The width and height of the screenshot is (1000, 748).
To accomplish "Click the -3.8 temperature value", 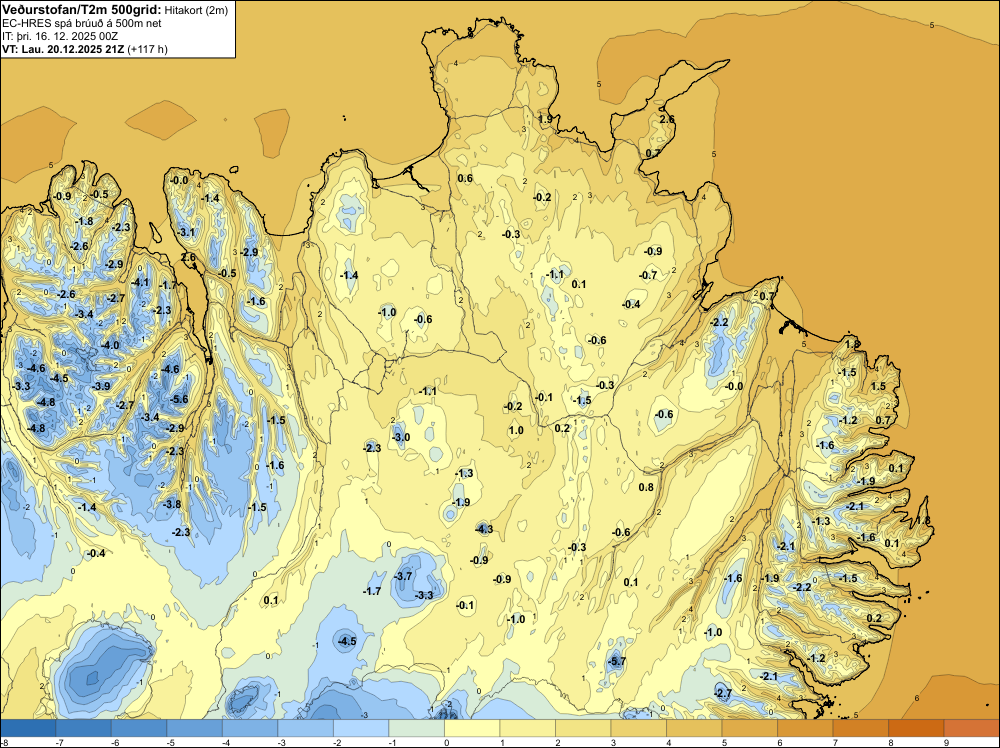I will [x=172, y=504].
